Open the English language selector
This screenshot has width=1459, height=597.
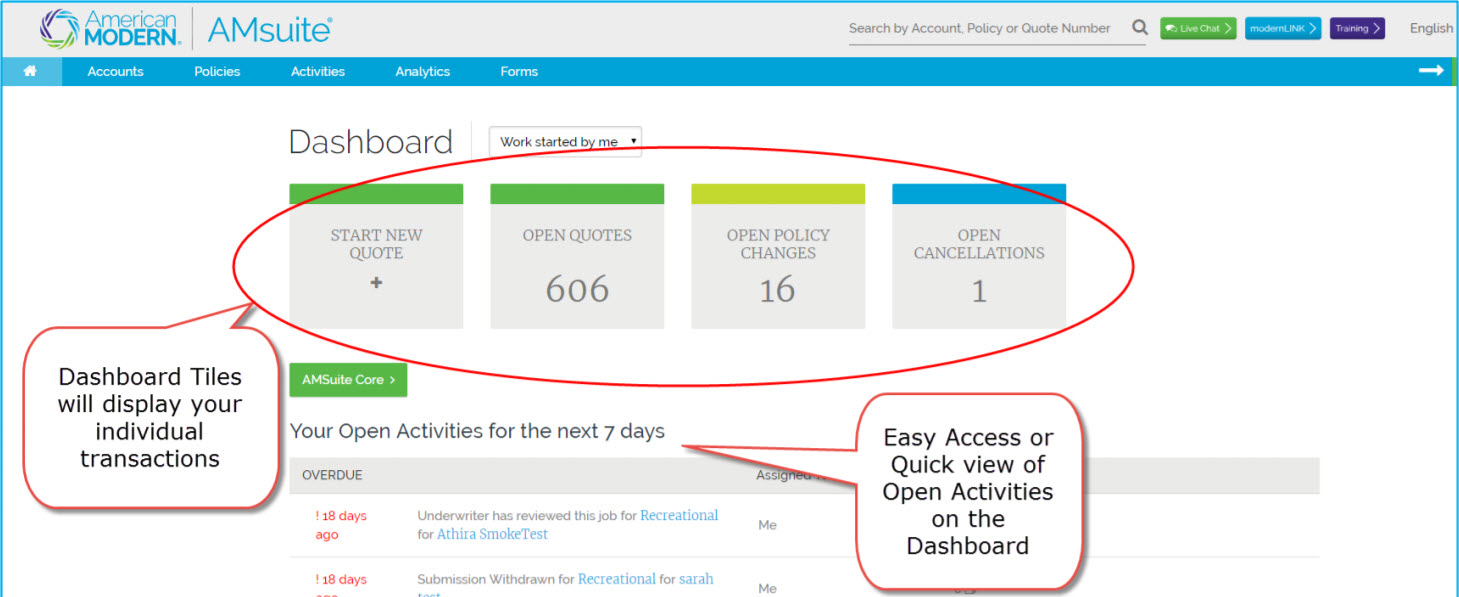tap(1431, 28)
